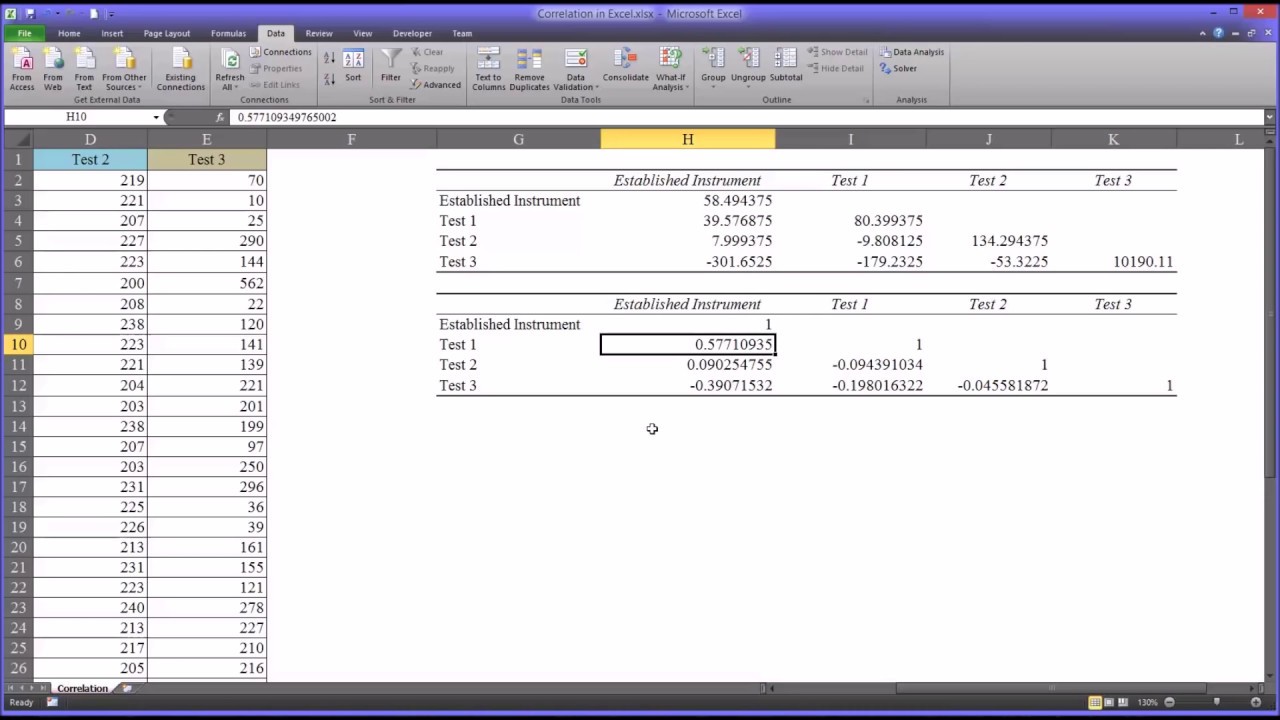1280x720 pixels.
Task: Insert a new worksheet tab
Action: click(x=126, y=689)
